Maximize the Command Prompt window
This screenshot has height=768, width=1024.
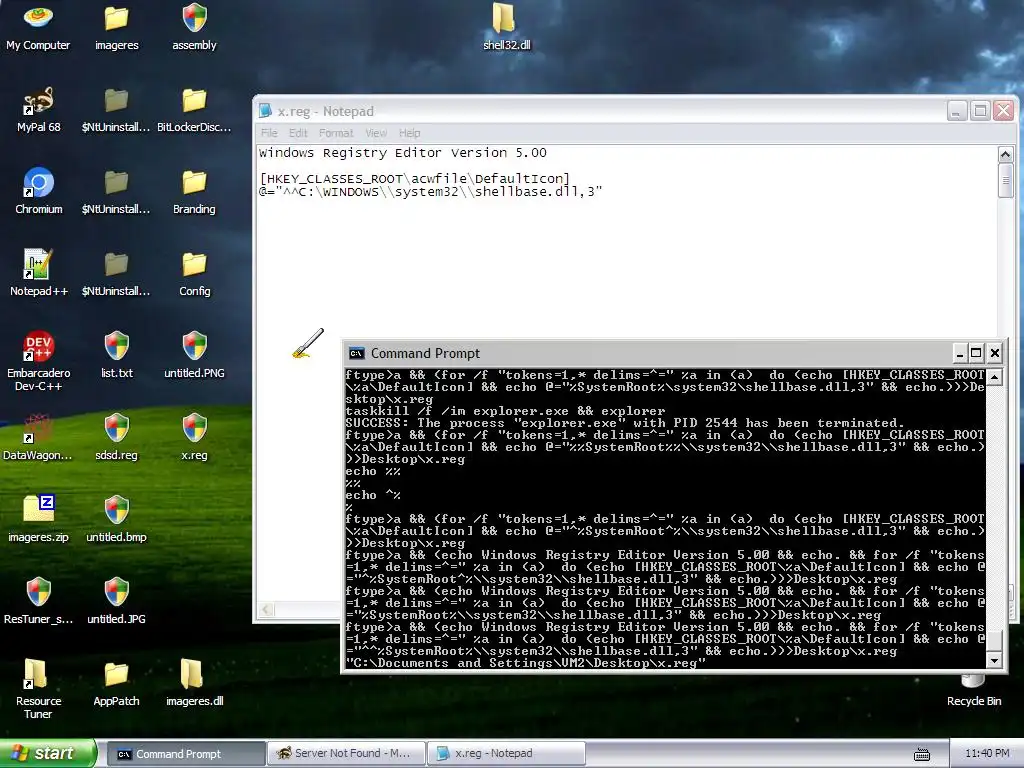pos(976,353)
